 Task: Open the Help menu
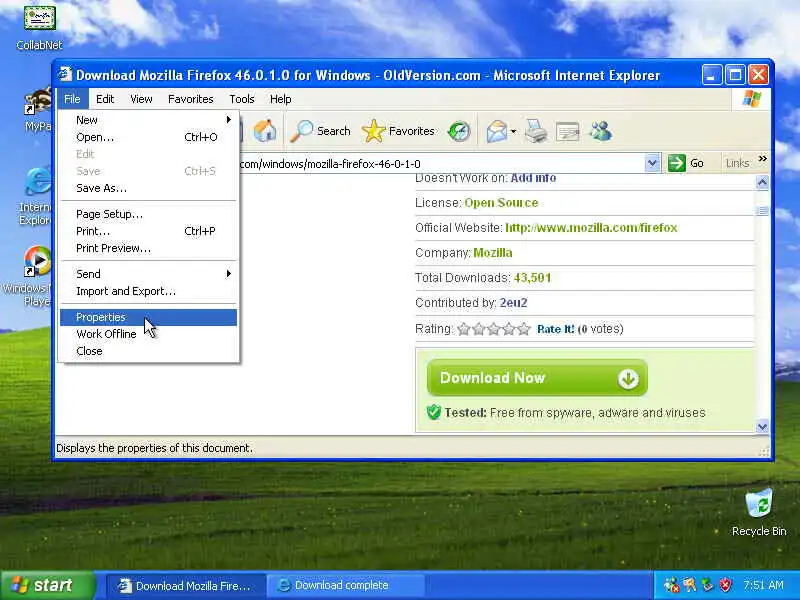click(280, 99)
